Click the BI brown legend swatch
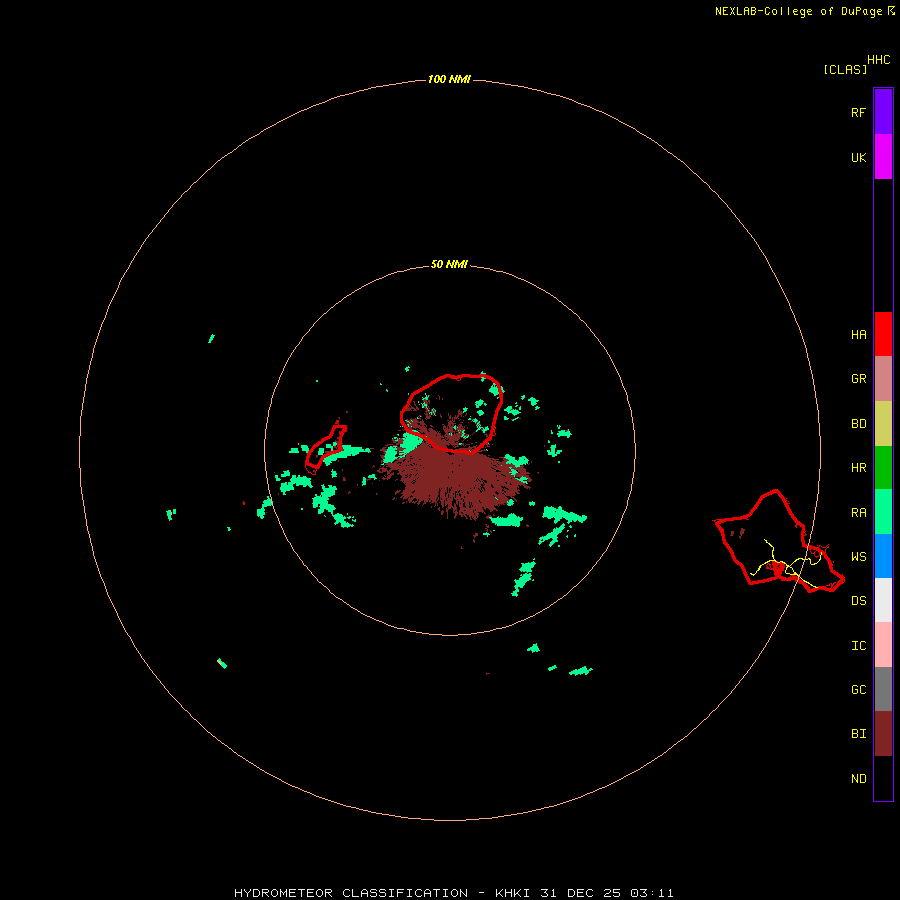 (x=883, y=734)
